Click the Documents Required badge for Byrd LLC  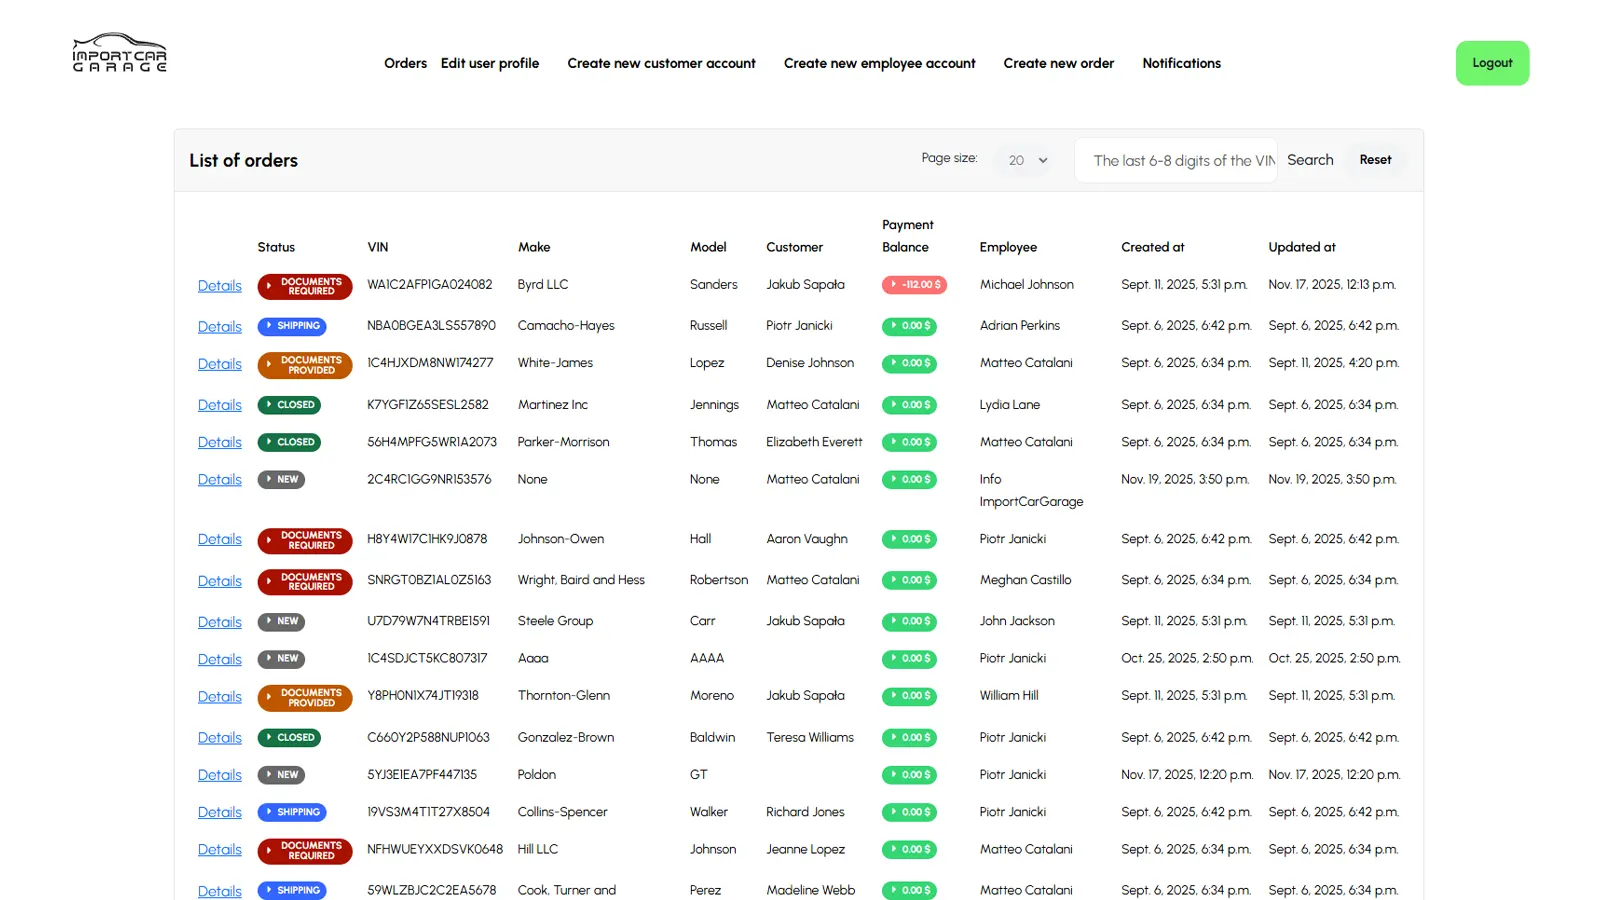pyautogui.click(x=304, y=287)
